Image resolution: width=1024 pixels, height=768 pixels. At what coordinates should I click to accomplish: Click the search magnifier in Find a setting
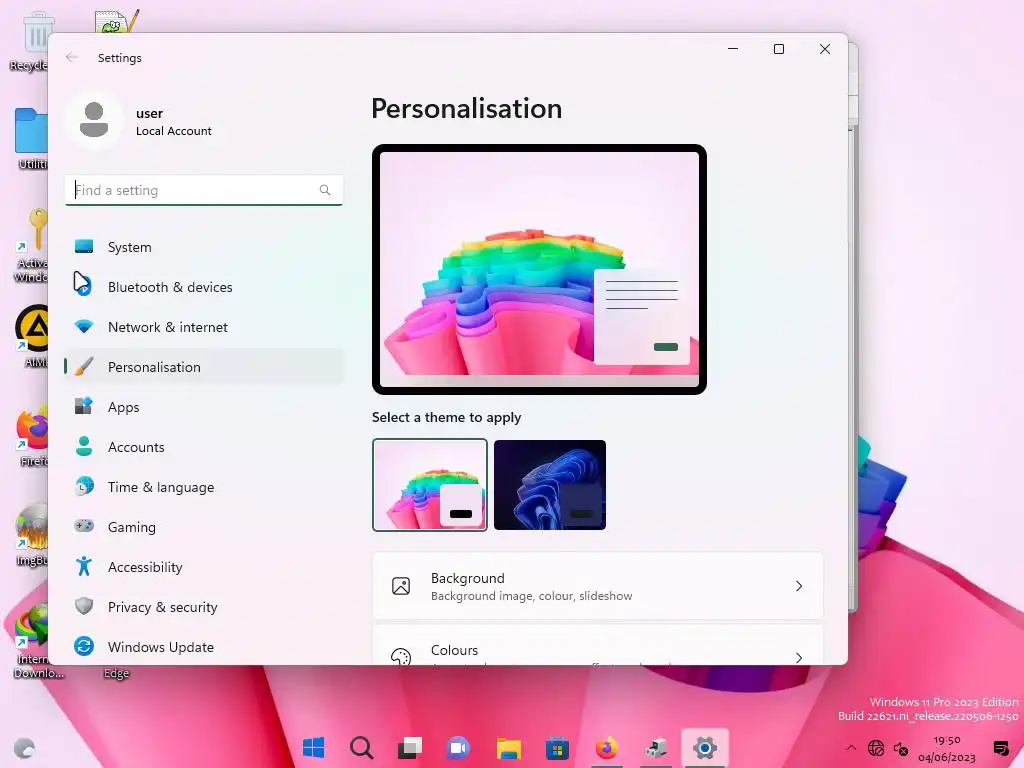point(325,190)
